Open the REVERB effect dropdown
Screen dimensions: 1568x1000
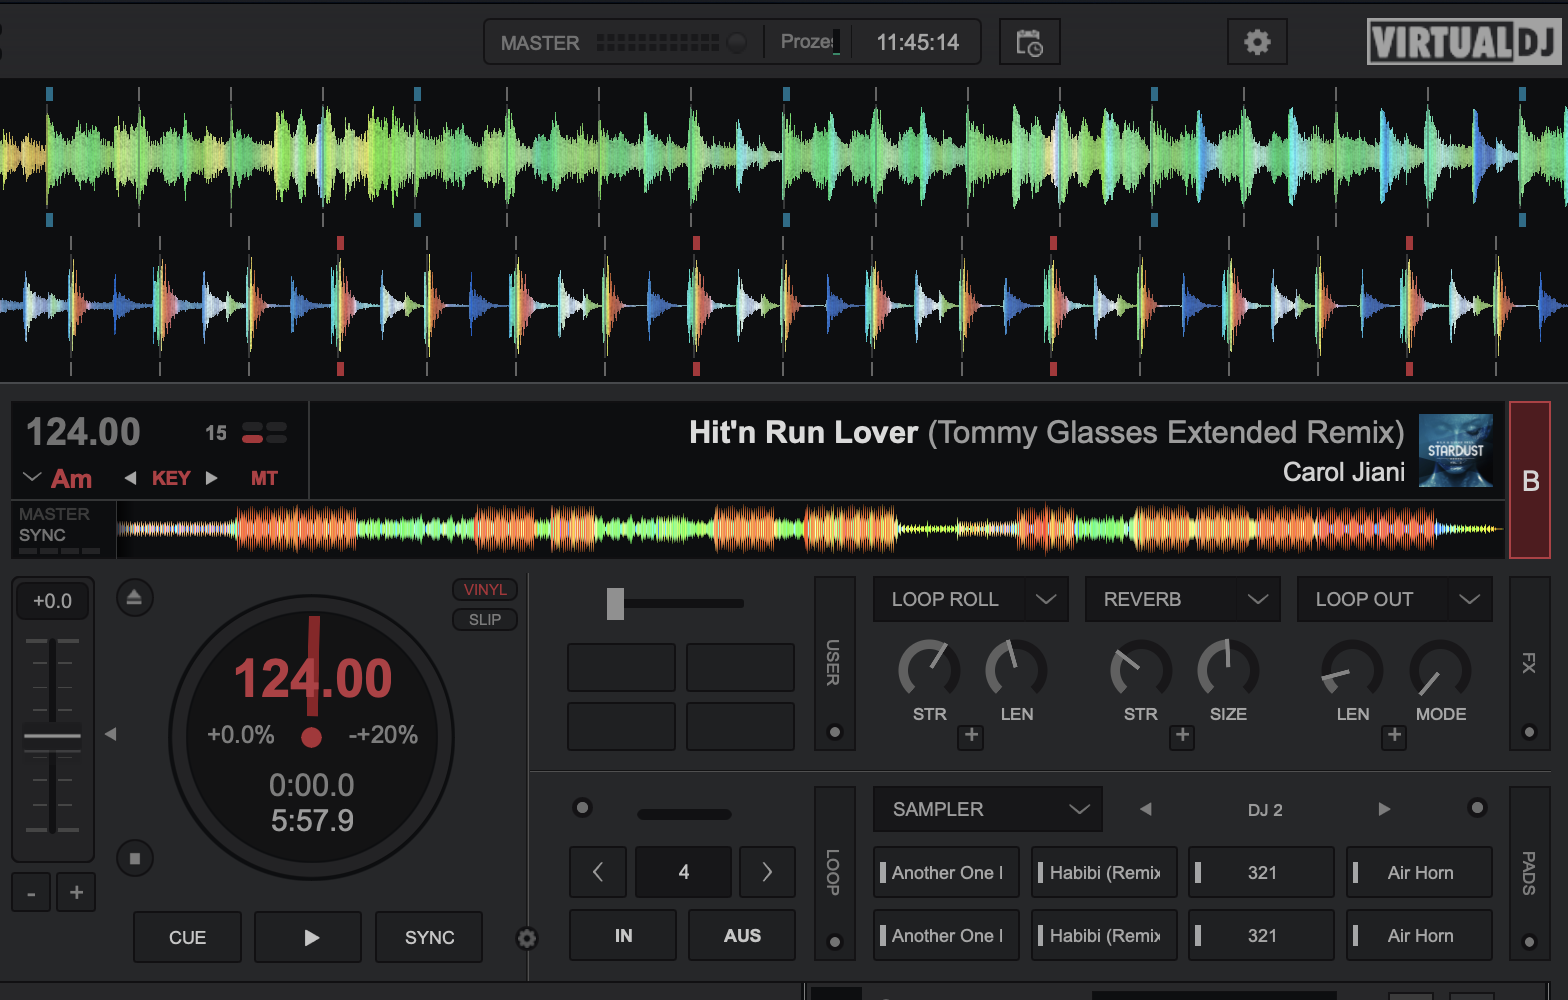coord(1258,599)
